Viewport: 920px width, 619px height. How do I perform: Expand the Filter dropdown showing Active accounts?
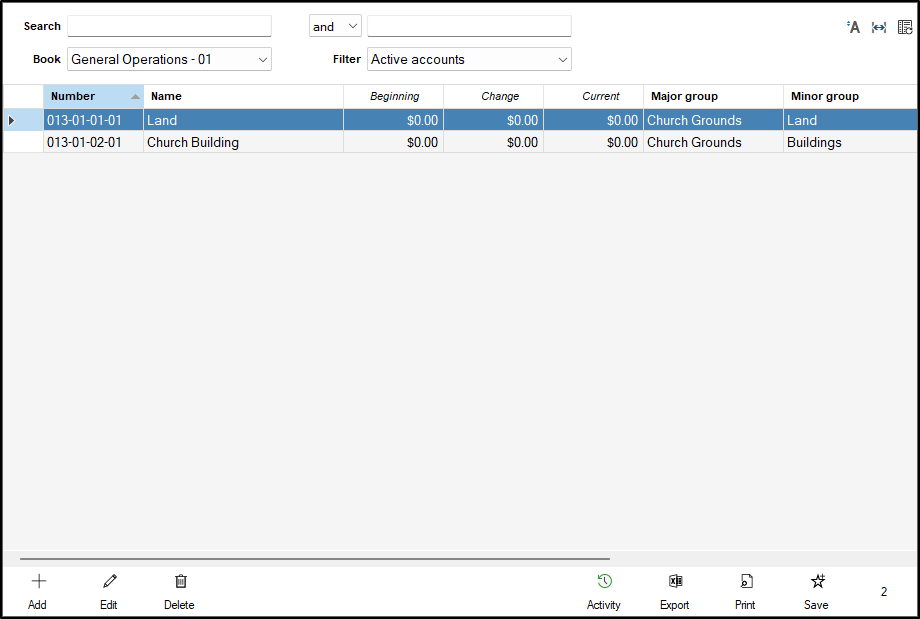469,59
